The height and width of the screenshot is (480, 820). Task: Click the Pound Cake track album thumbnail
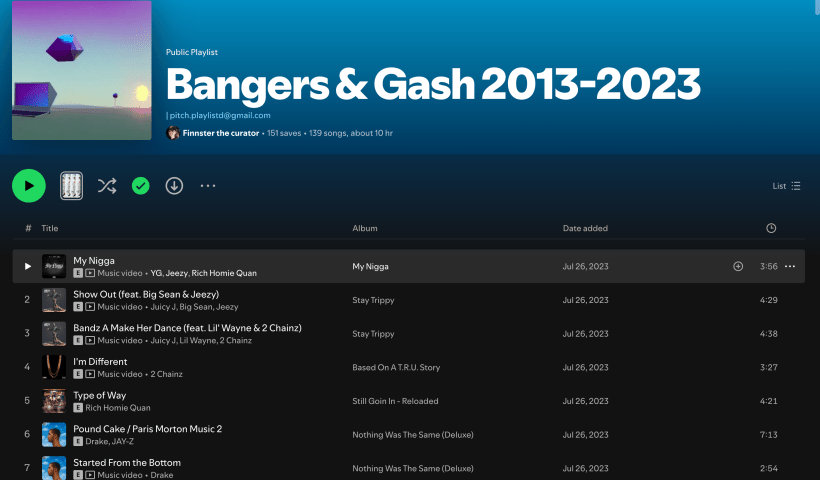click(54, 435)
